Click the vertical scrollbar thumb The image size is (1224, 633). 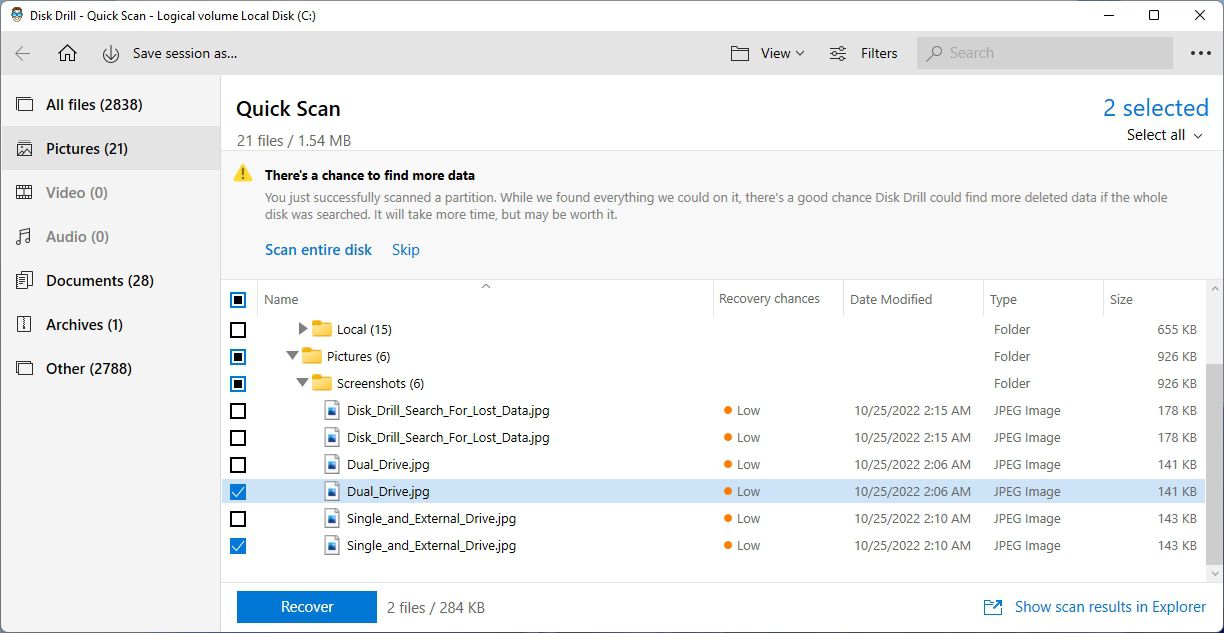pyautogui.click(x=1214, y=463)
